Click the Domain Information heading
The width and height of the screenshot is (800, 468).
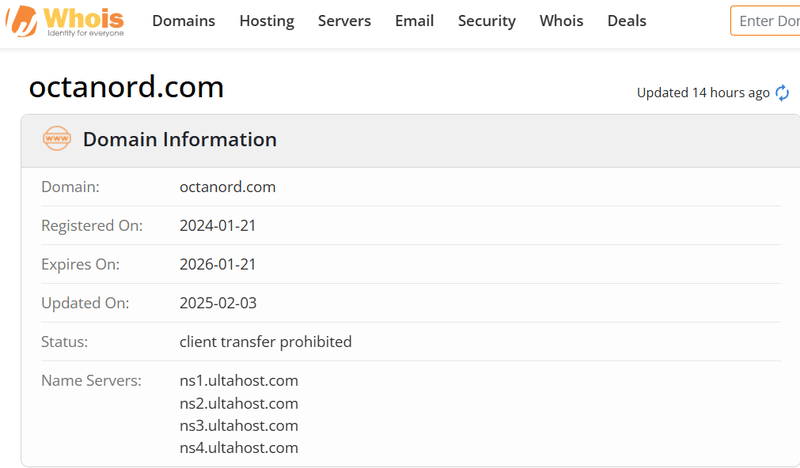pyautogui.click(x=180, y=139)
